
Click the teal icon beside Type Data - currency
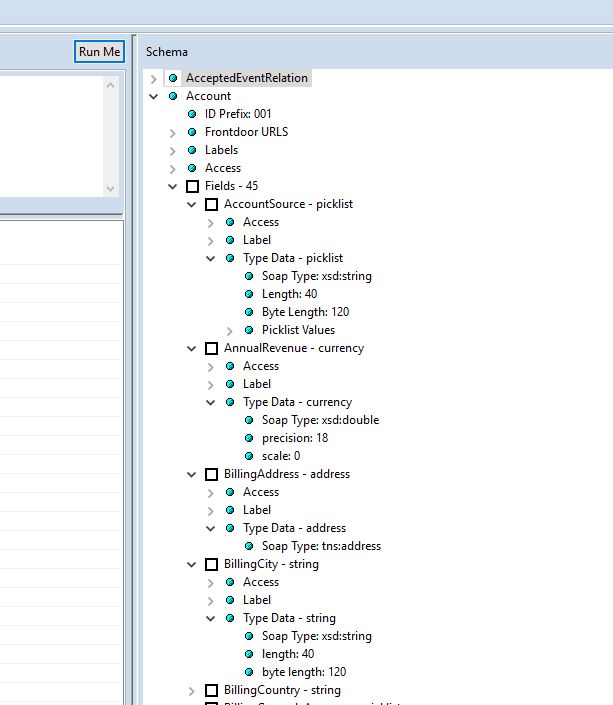(231, 402)
